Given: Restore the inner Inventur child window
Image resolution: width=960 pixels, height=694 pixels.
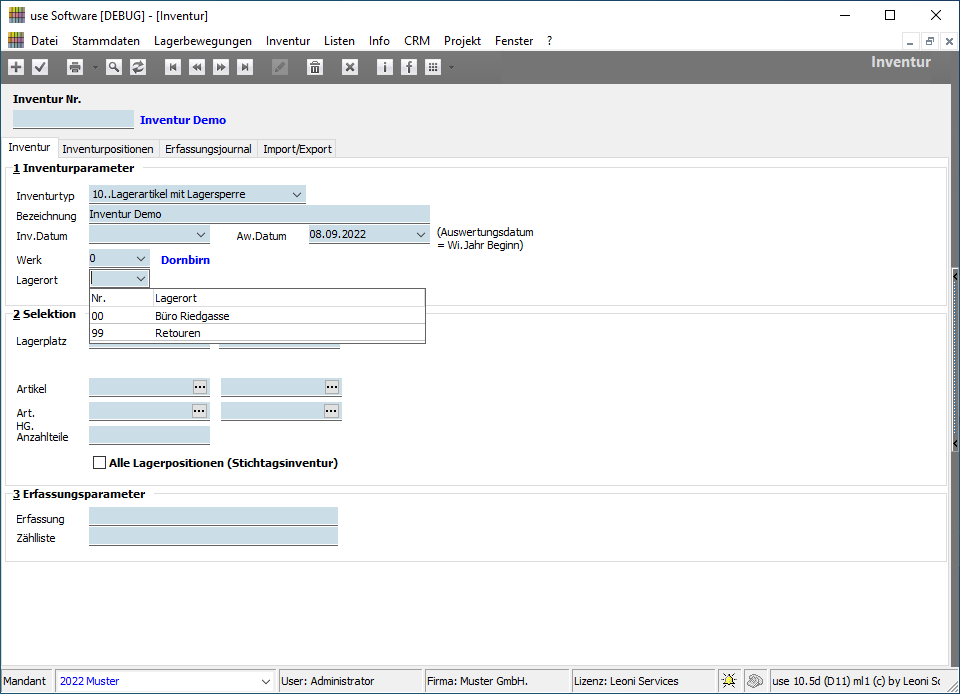Looking at the screenshot, I should 929,41.
